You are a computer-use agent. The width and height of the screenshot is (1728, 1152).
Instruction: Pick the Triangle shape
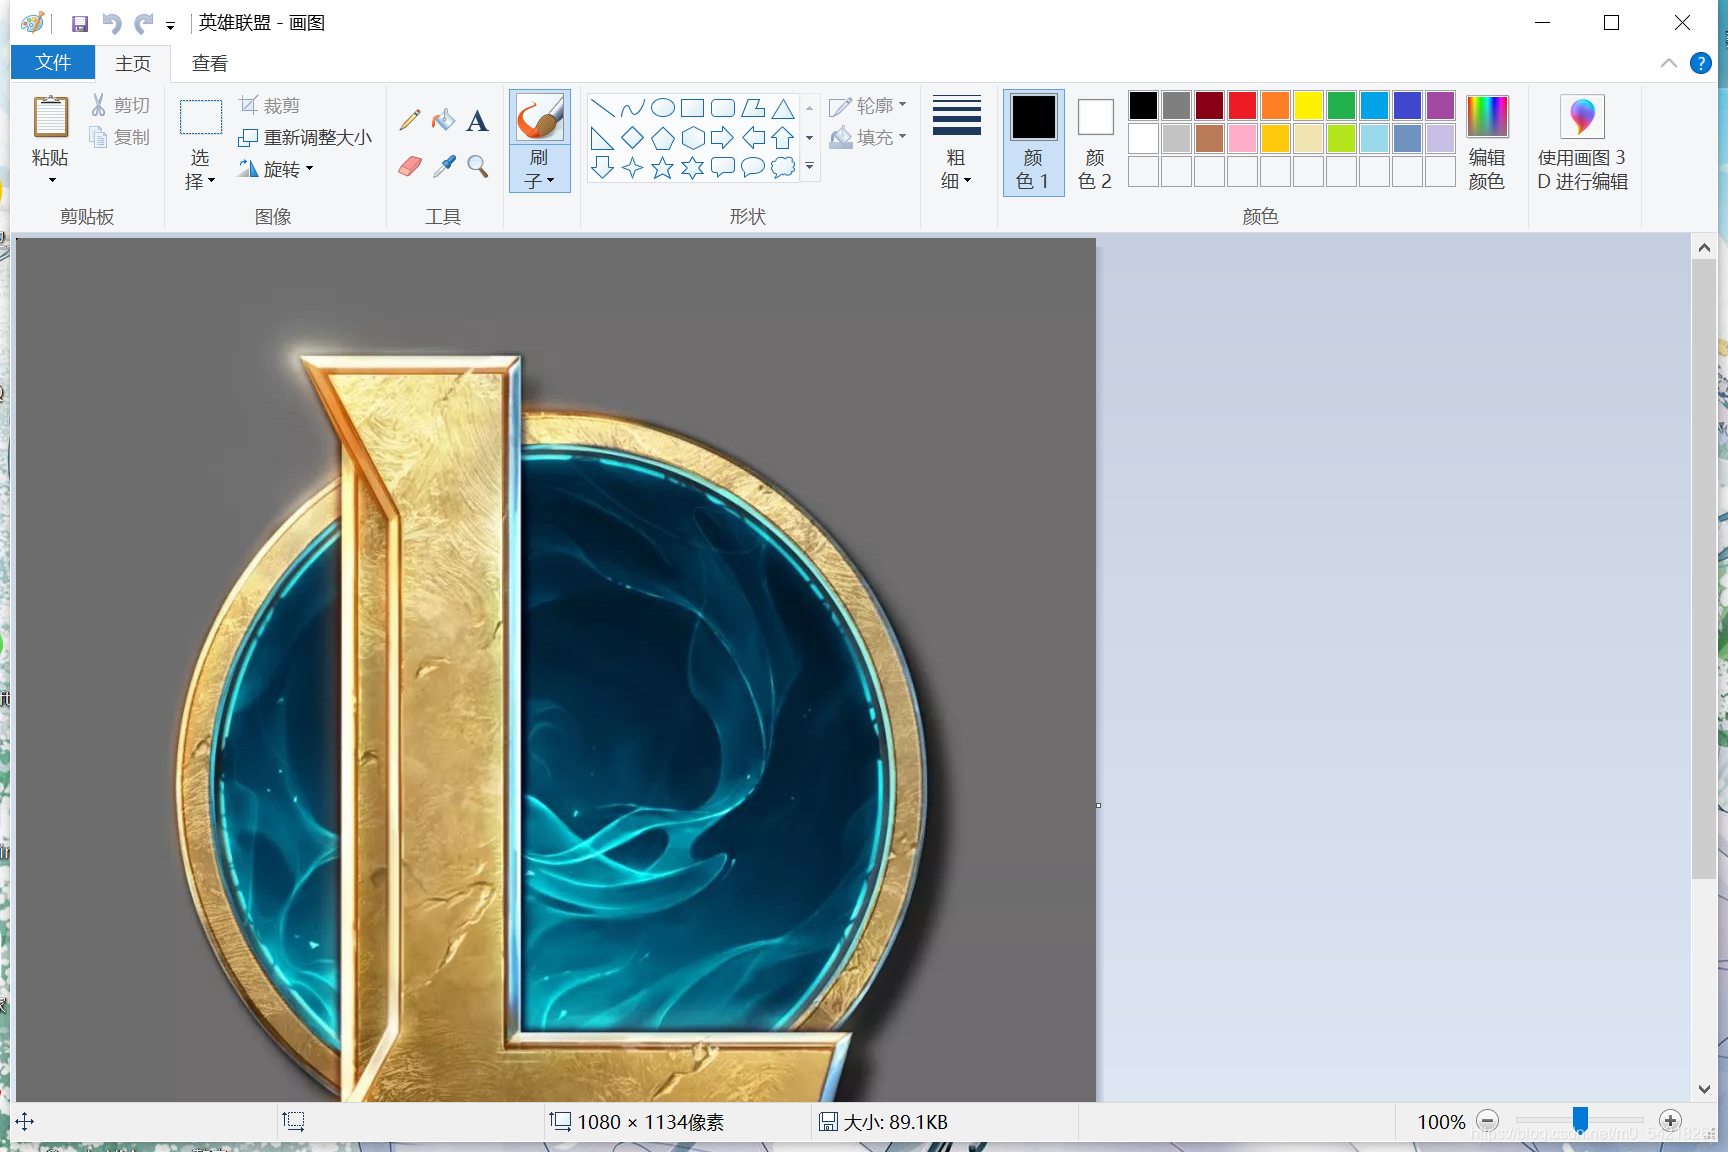[x=783, y=108]
